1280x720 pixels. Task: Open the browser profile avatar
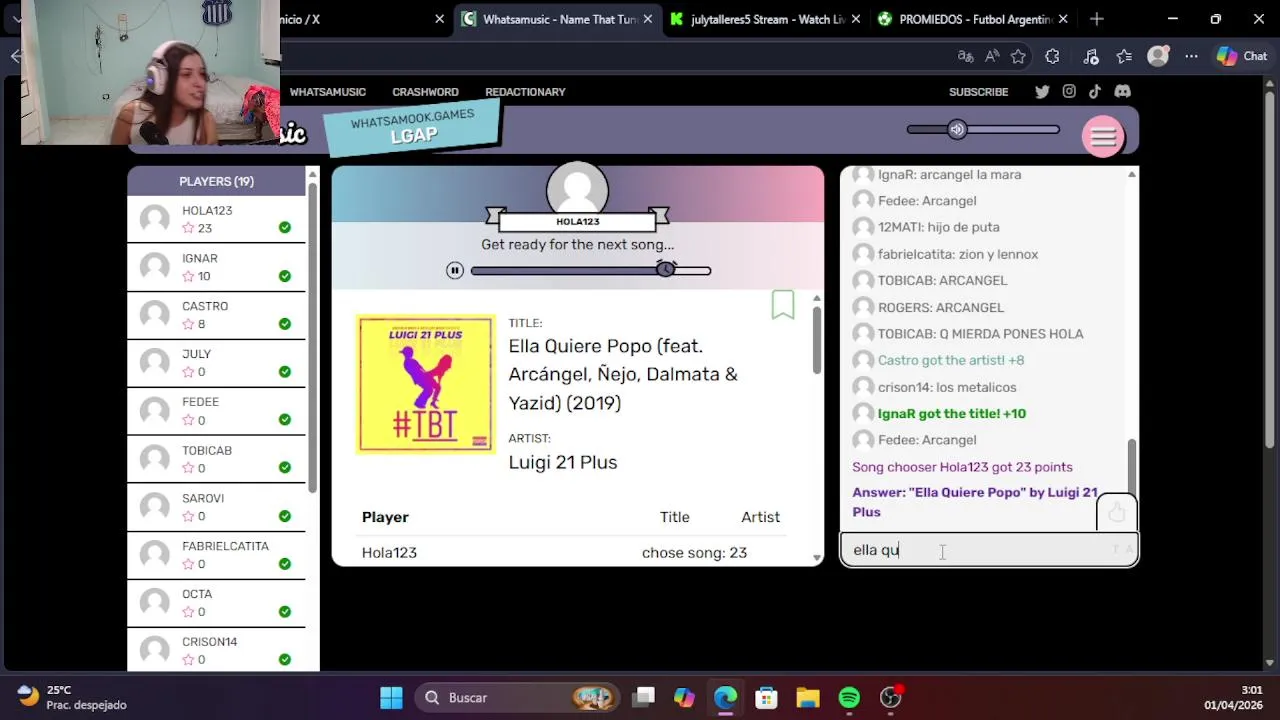1158,57
